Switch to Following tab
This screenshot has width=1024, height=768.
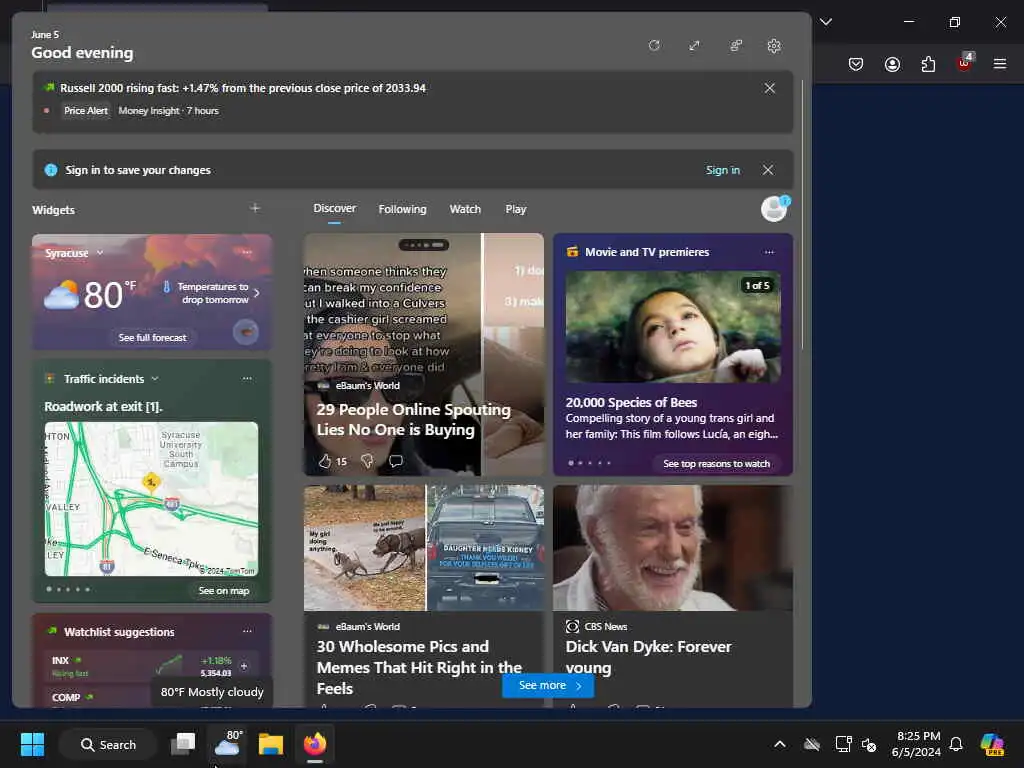[402, 209]
